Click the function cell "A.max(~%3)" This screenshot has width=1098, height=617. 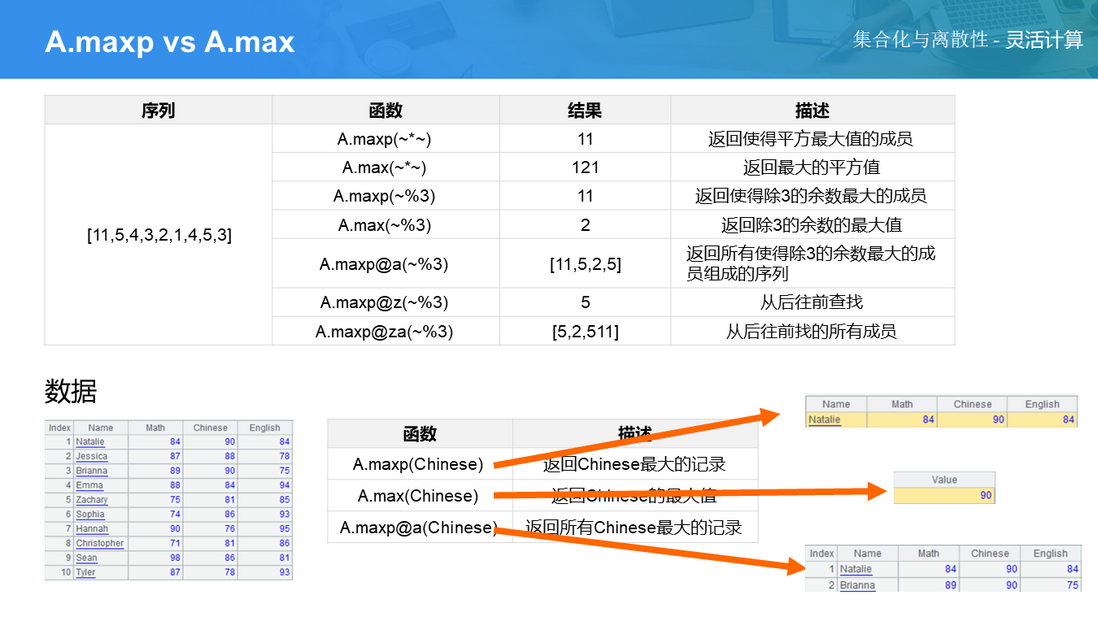point(384,225)
